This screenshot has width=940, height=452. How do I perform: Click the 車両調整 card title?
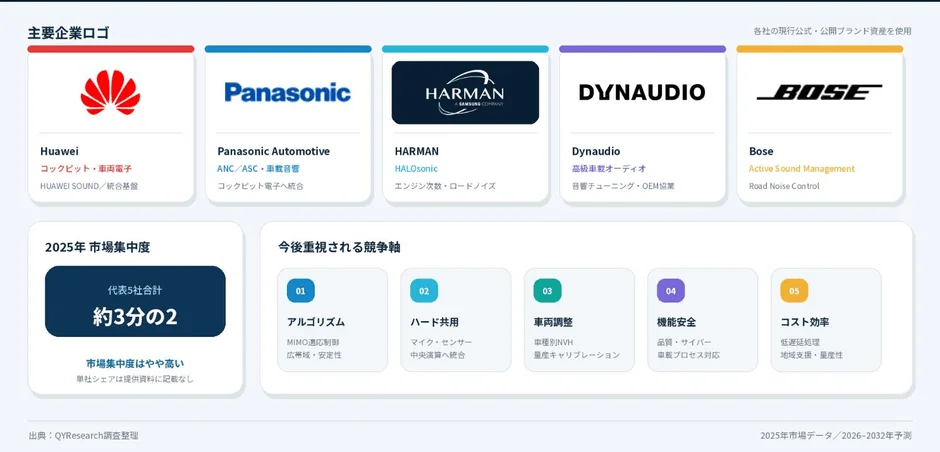click(553, 322)
